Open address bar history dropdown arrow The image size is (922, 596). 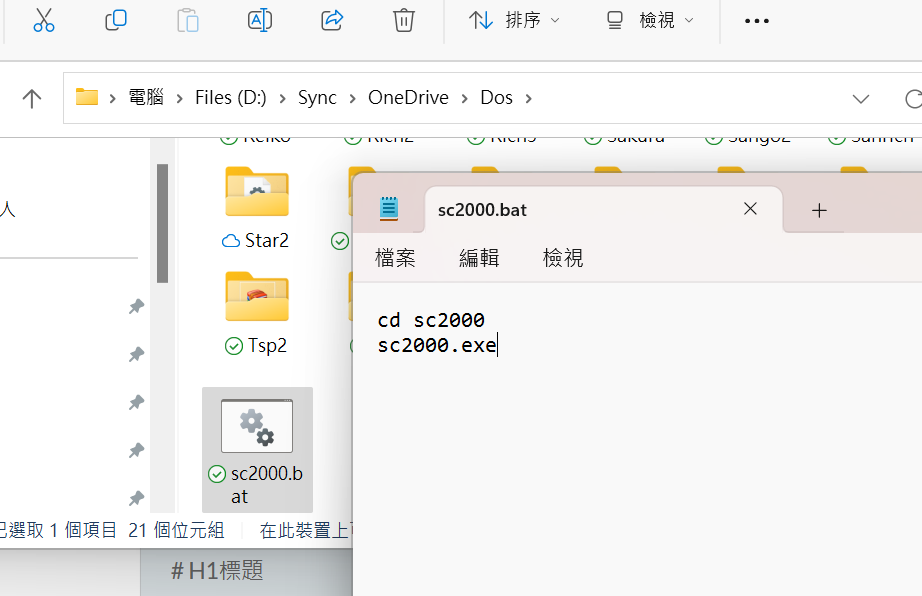(861, 99)
